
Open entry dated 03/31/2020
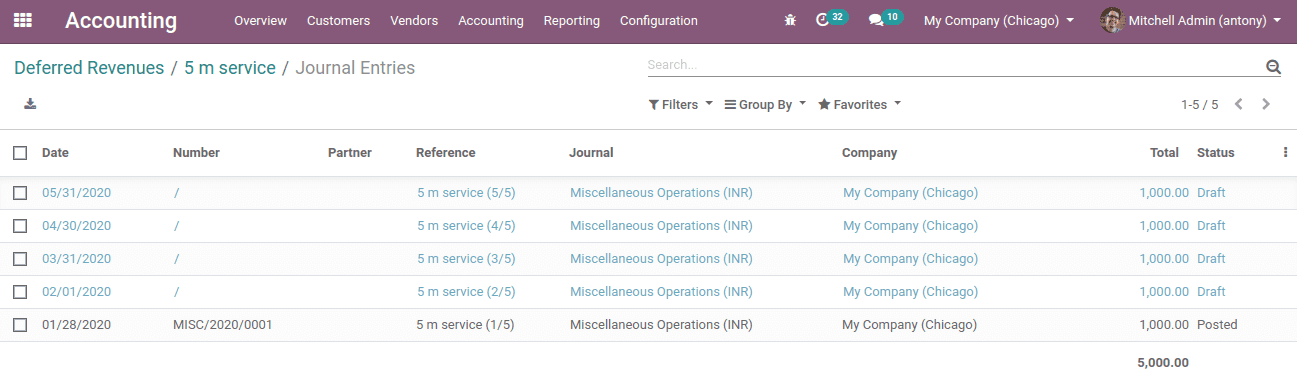point(77,259)
